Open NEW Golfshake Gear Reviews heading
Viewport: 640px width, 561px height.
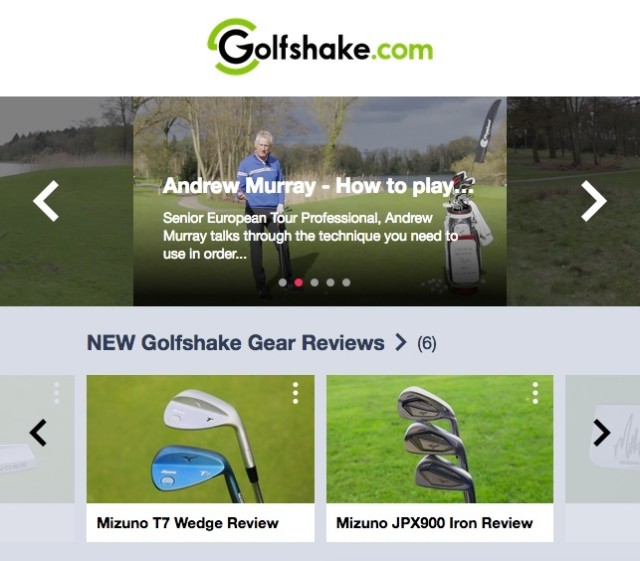236,343
